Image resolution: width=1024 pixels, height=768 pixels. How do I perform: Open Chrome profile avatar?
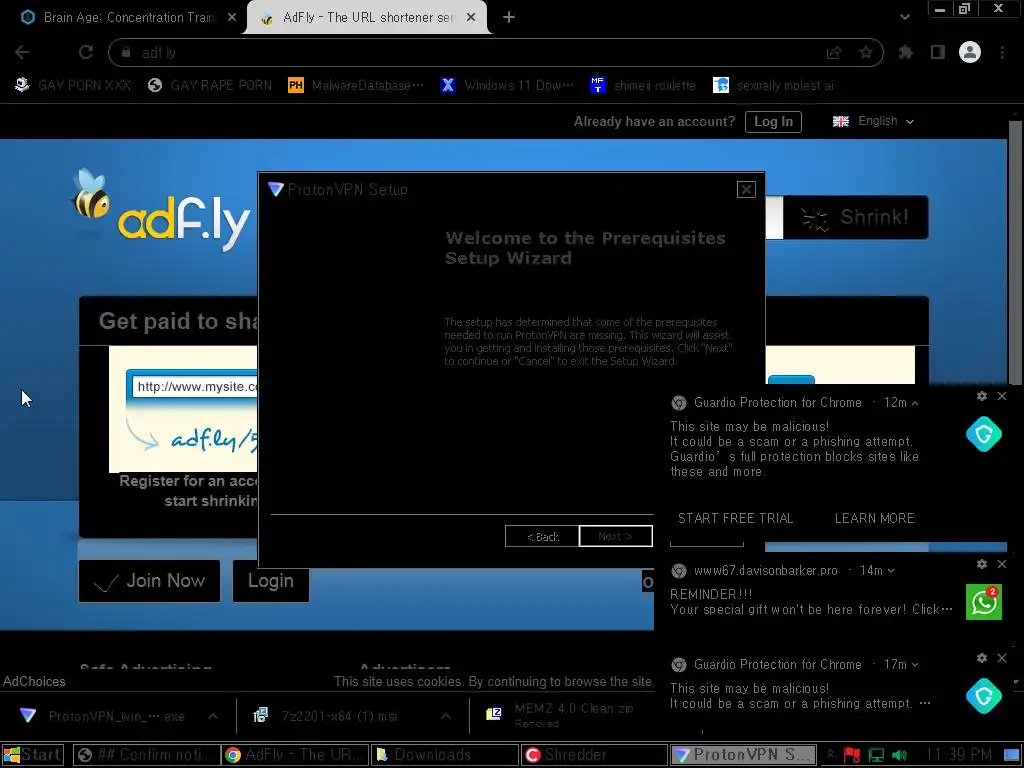point(970,52)
